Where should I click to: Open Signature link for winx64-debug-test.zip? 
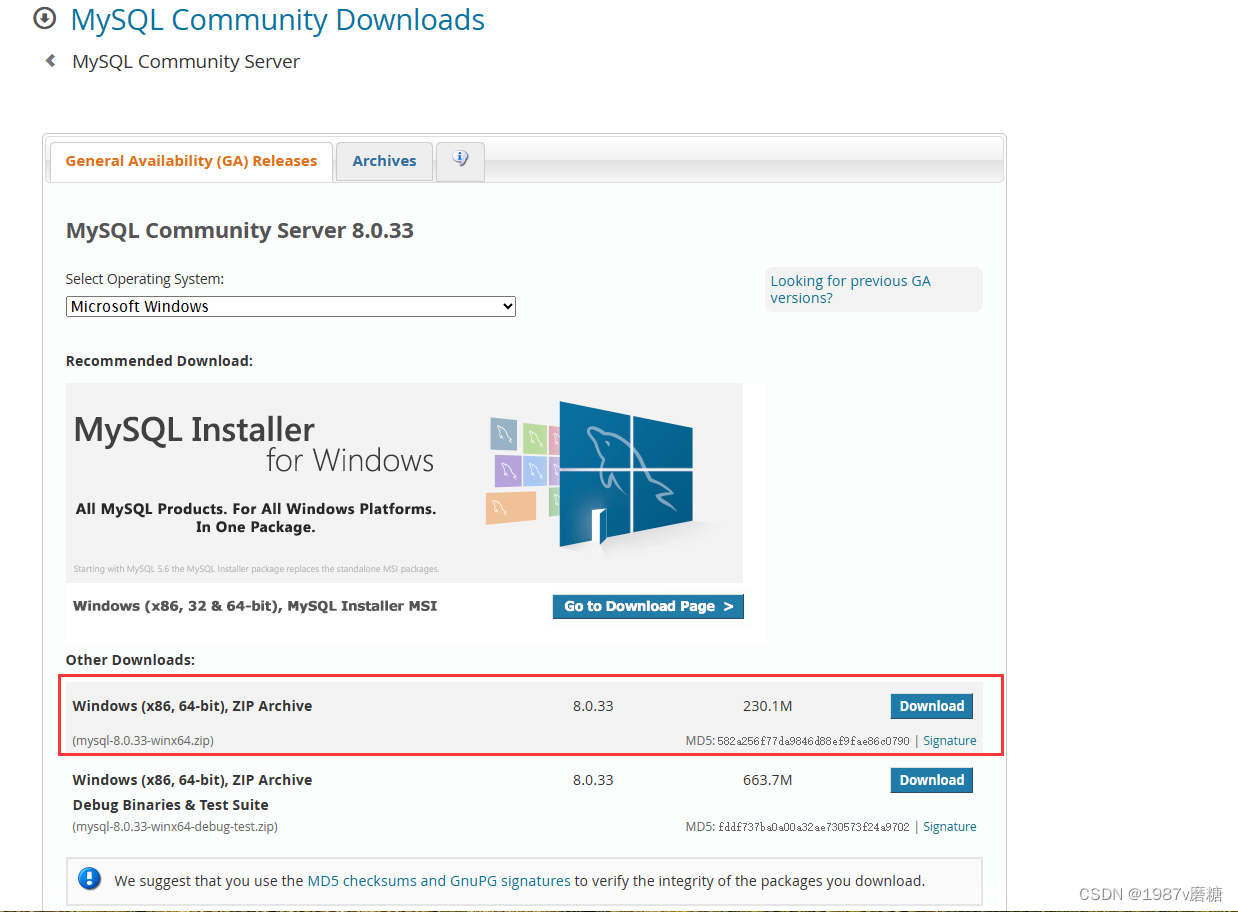949,827
